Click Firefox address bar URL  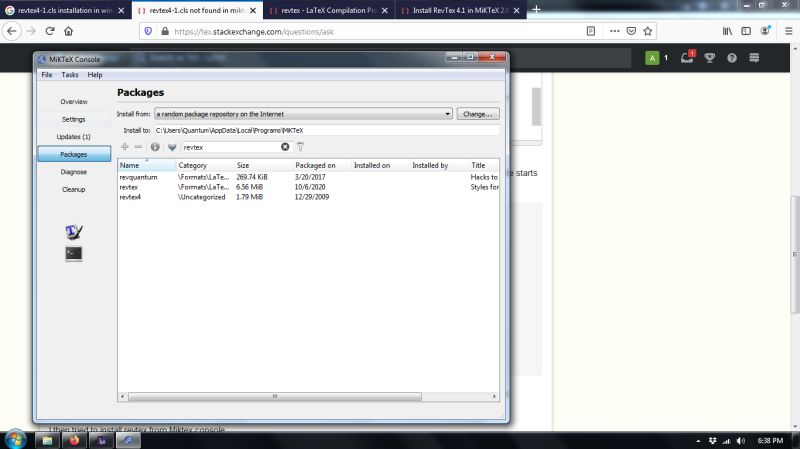coord(254,32)
